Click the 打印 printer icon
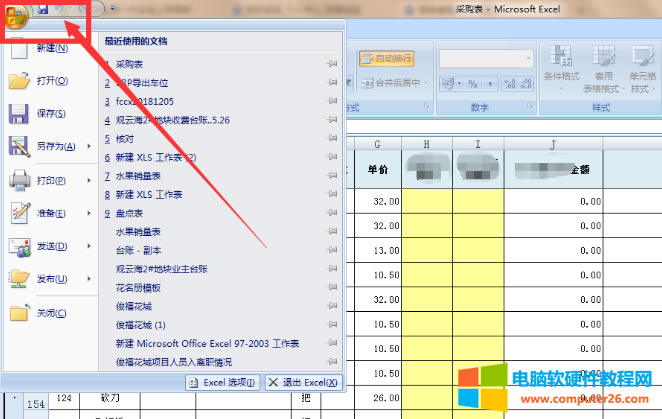Image resolution: width=662 pixels, height=419 pixels. click(x=19, y=181)
